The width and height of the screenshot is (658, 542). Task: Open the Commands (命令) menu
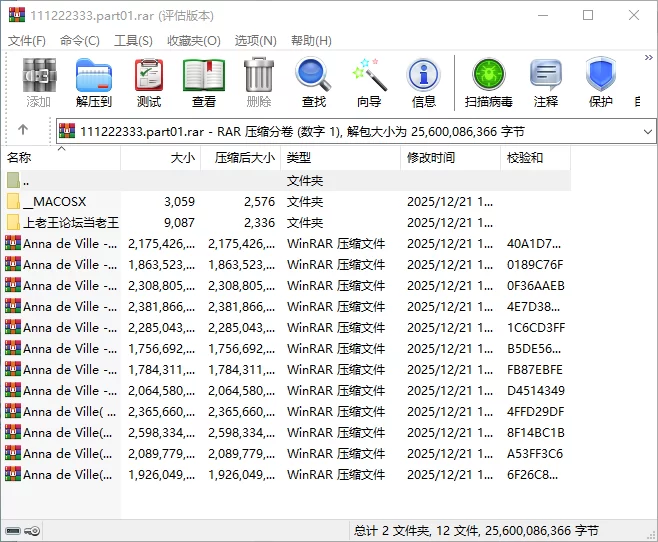80,41
